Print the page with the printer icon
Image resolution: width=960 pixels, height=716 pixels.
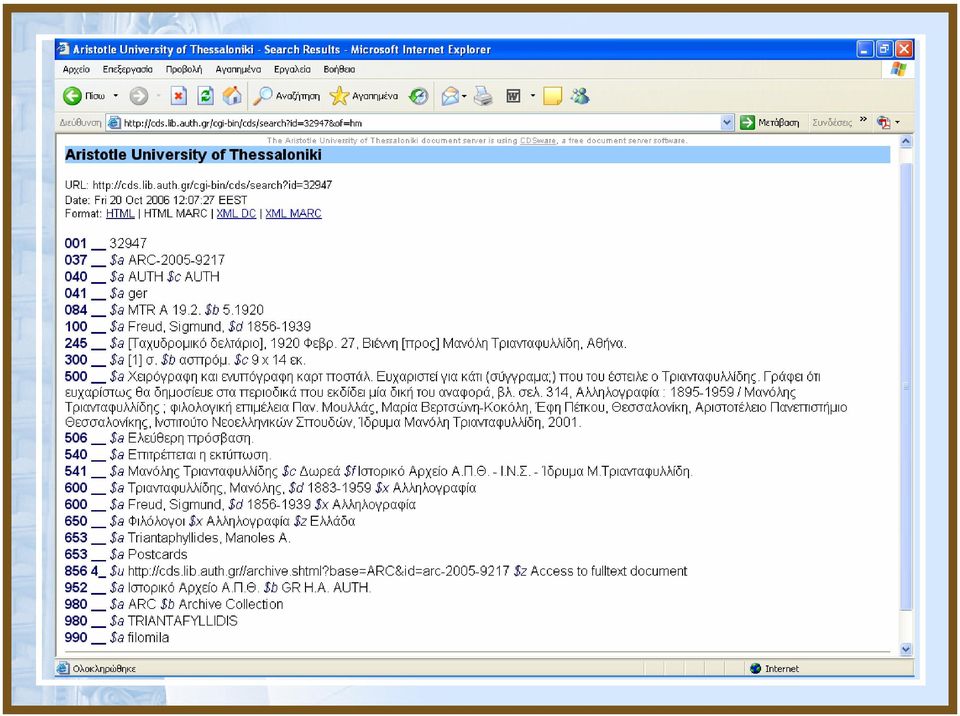pyautogui.click(x=483, y=96)
